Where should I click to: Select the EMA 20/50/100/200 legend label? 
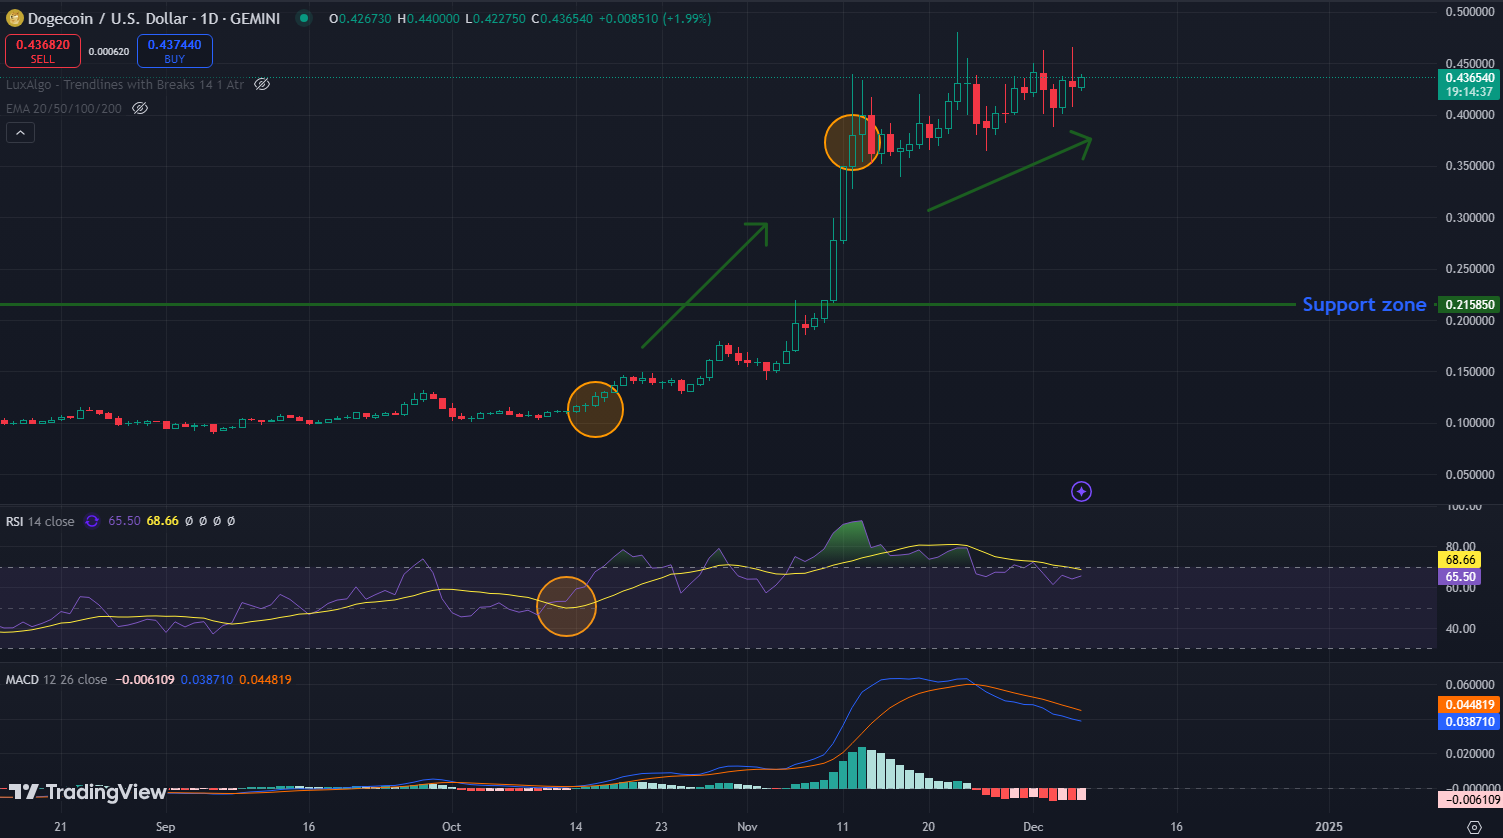point(65,107)
